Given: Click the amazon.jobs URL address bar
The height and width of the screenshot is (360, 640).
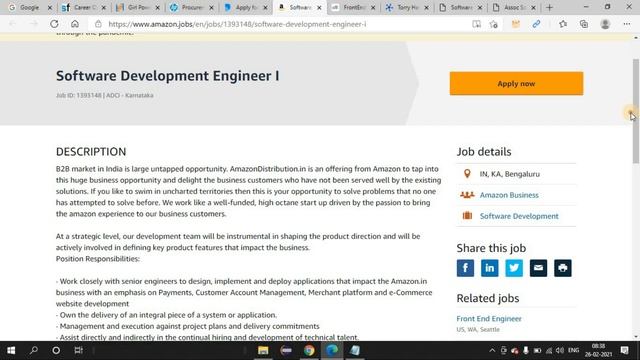Looking at the screenshot, I should pos(237,24).
